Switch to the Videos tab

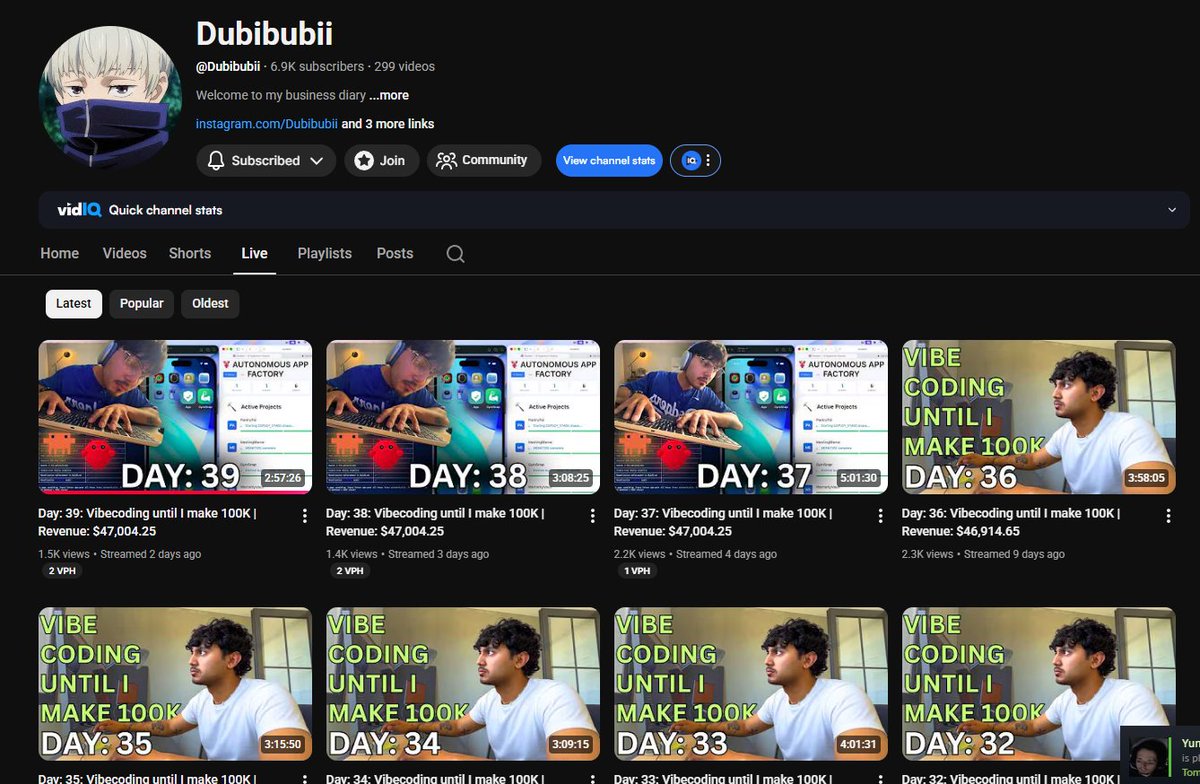(125, 253)
